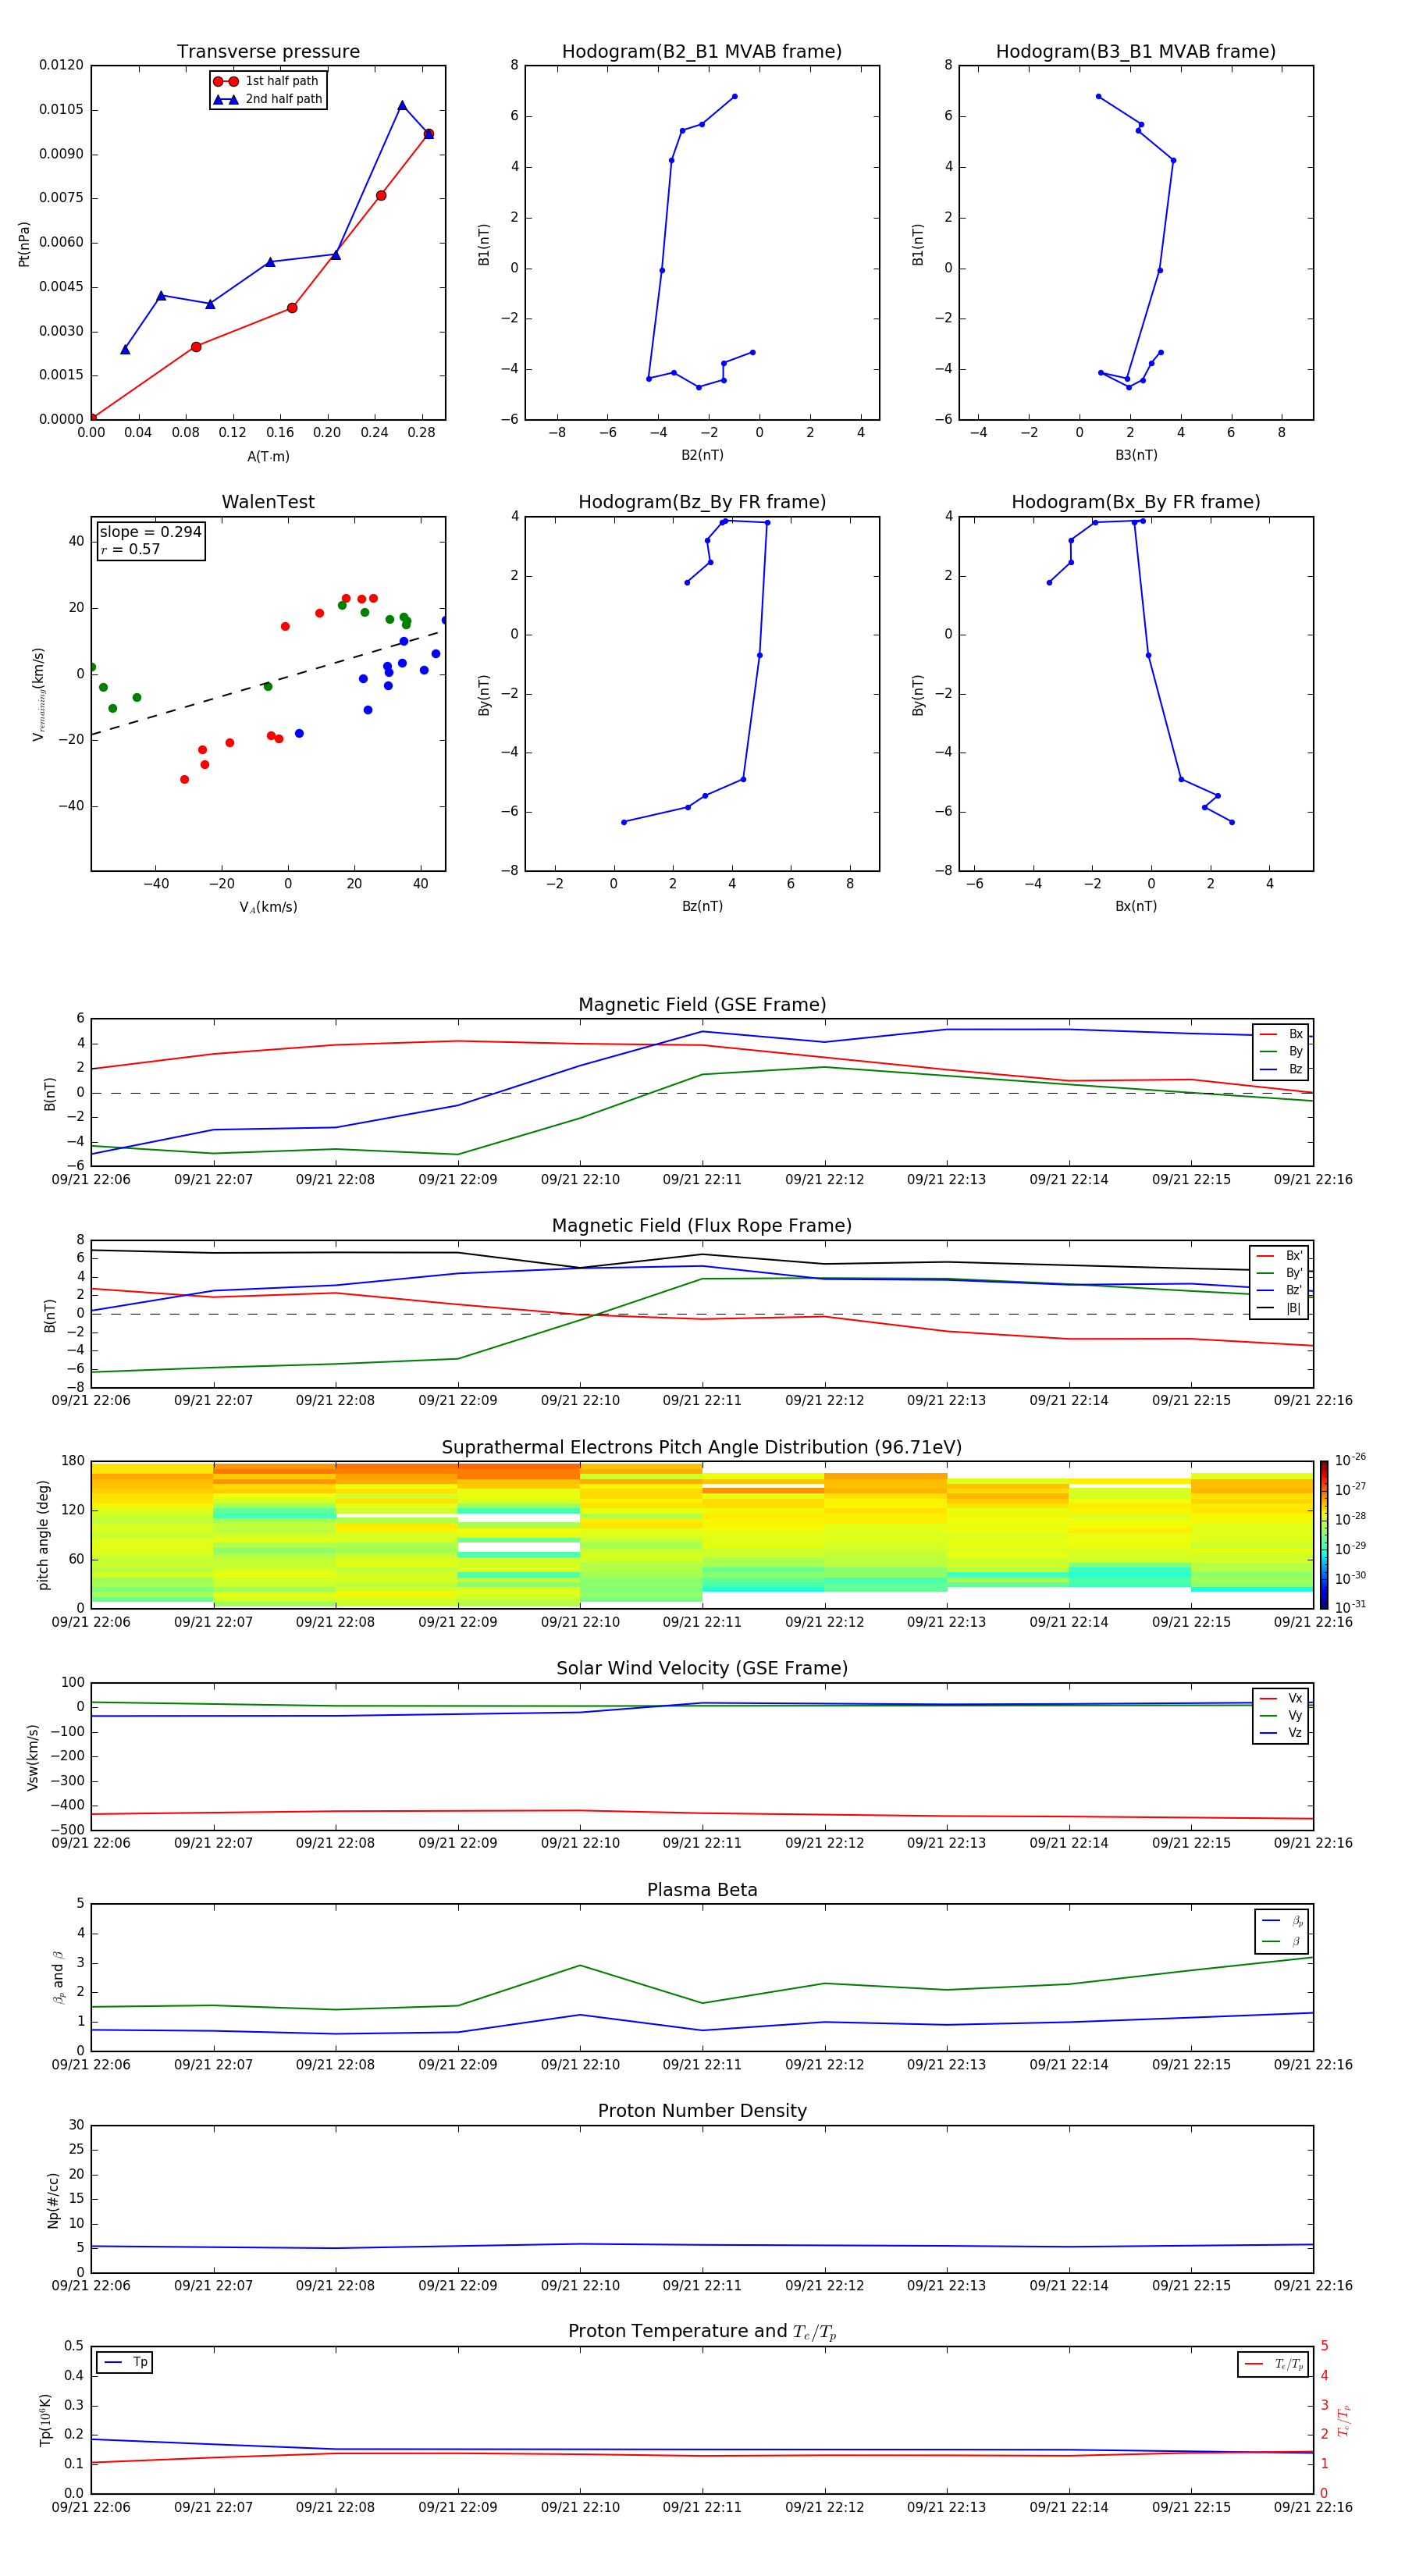Click 'Vz' legend entry in velocity plot
Screen dimensions: 1405x2576
[x=1281, y=1733]
